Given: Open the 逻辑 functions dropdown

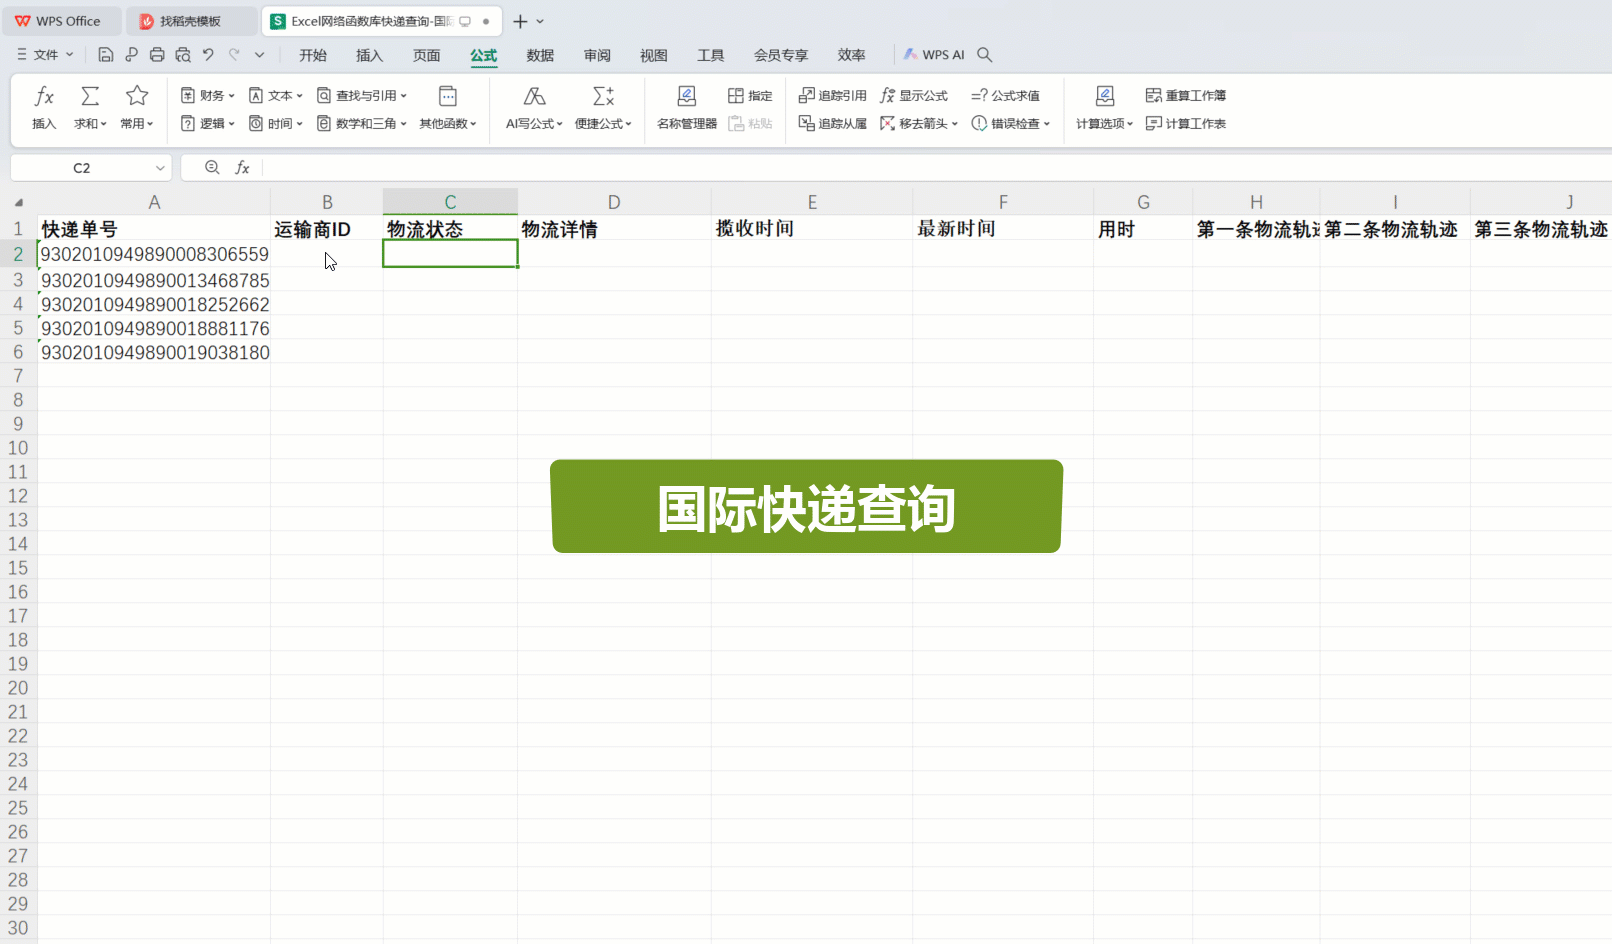Looking at the screenshot, I should [x=207, y=124].
